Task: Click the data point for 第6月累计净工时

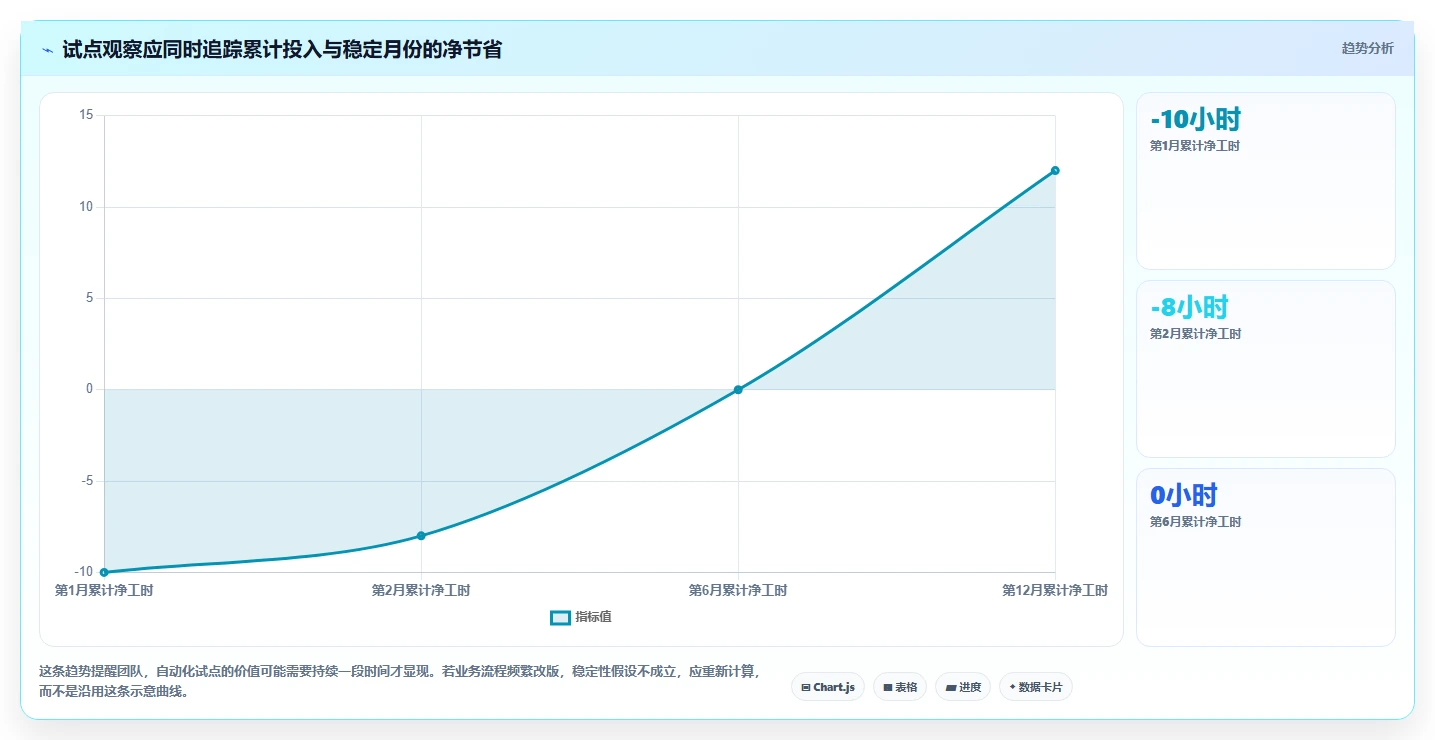Action: click(x=738, y=389)
